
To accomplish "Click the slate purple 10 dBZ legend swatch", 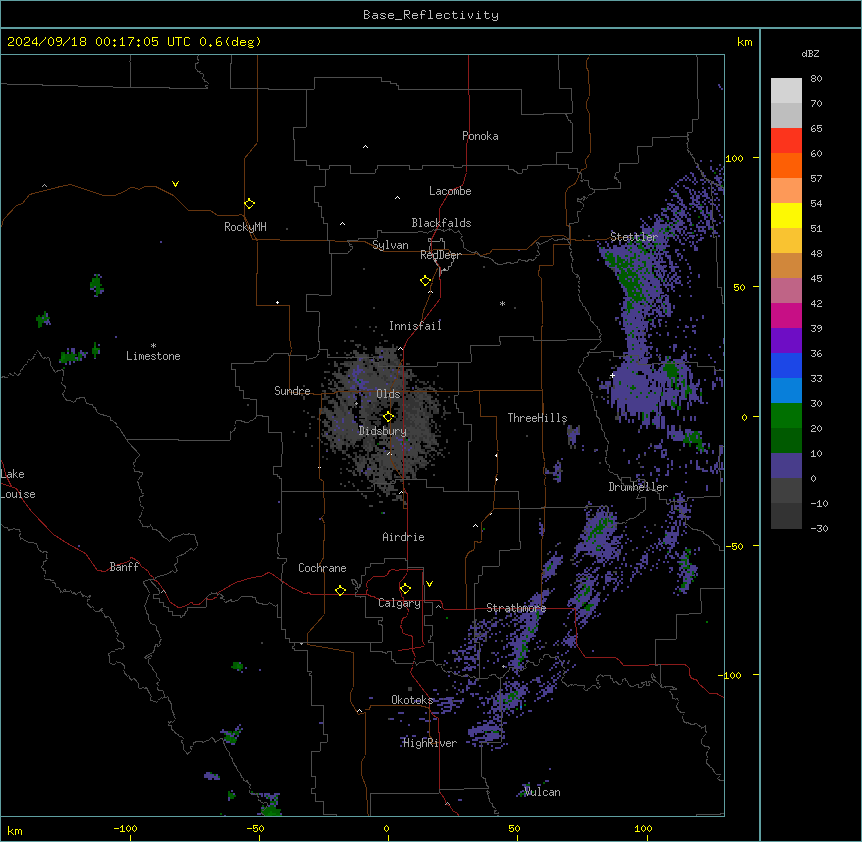I will tap(786, 466).
